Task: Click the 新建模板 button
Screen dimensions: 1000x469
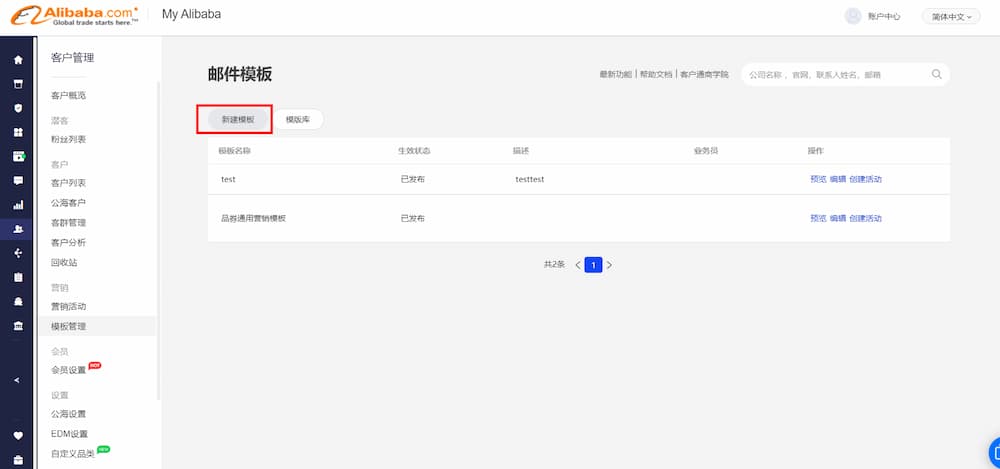Action: [238, 119]
